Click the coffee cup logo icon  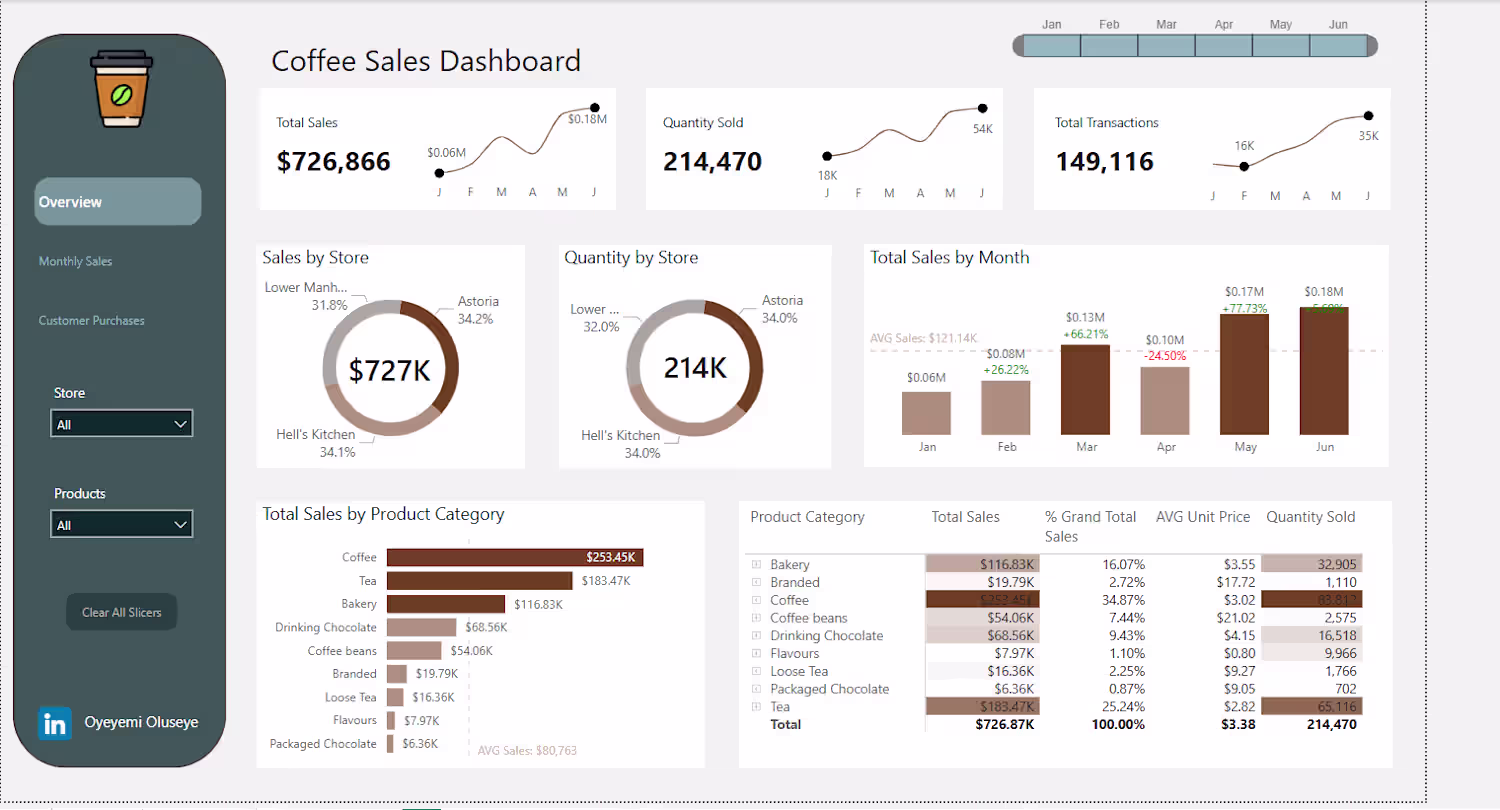(120, 90)
